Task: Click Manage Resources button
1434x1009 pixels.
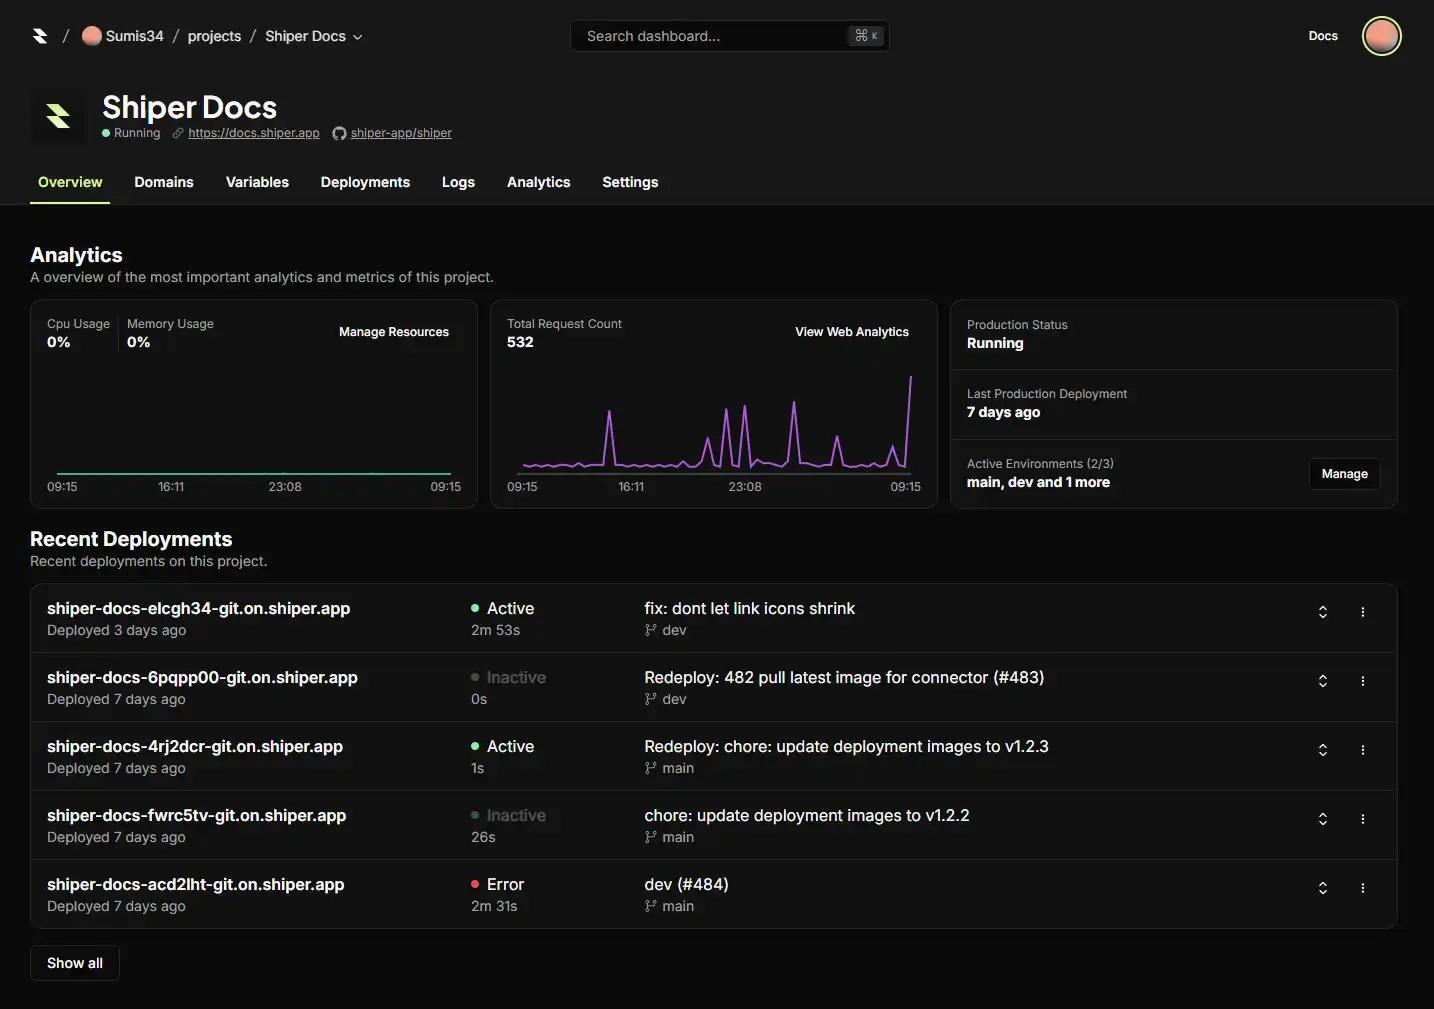Action: 394,332
